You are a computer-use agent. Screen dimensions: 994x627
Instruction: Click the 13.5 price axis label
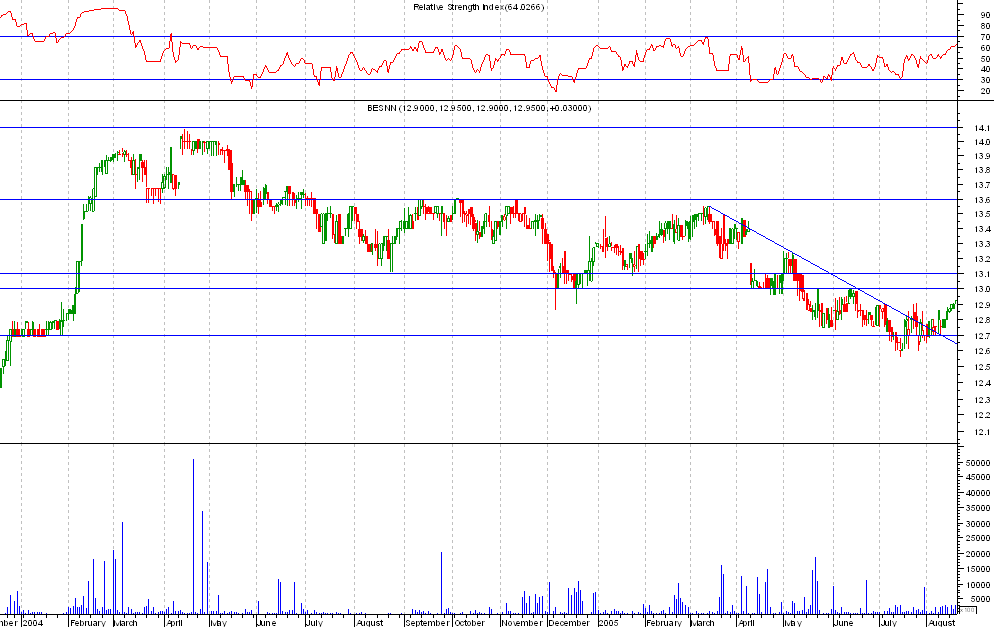tap(983, 214)
